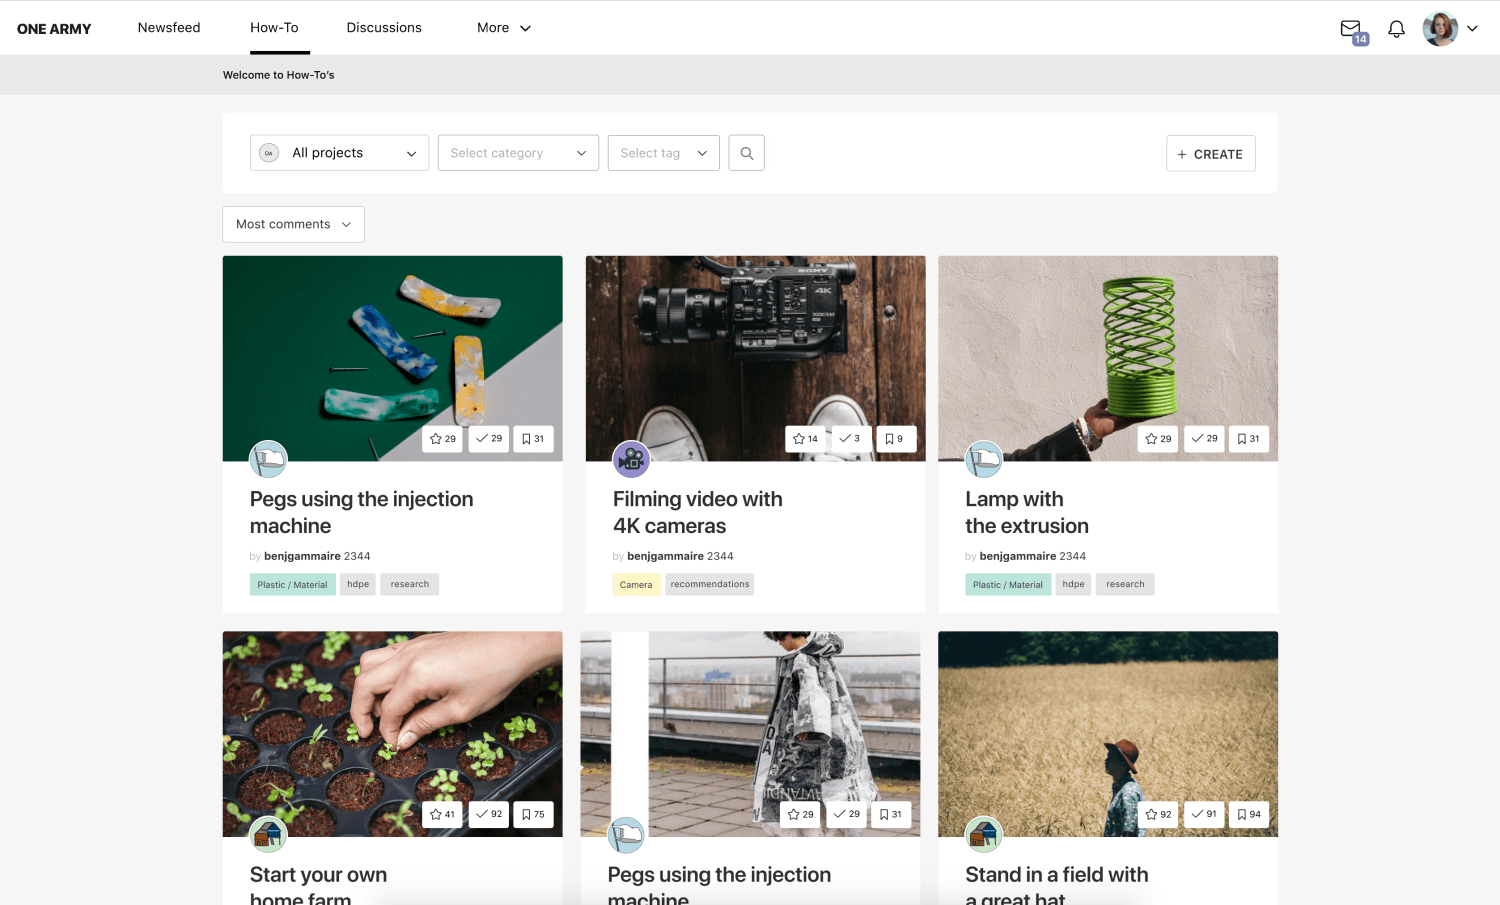
Task: Click star count 29 on Lamp card
Action: point(1159,439)
